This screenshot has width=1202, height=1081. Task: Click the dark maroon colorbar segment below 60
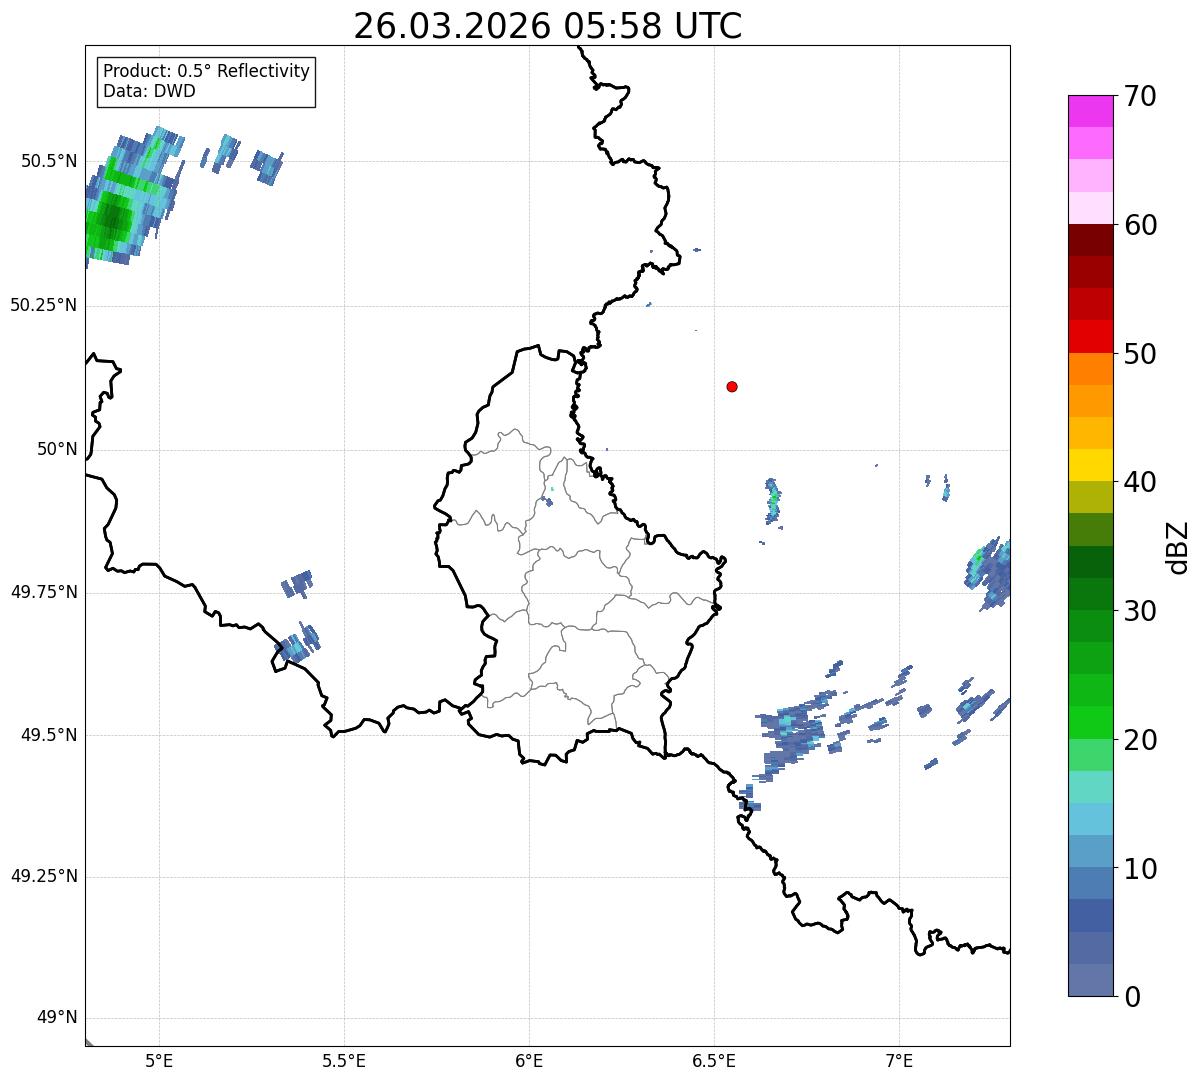(1090, 240)
